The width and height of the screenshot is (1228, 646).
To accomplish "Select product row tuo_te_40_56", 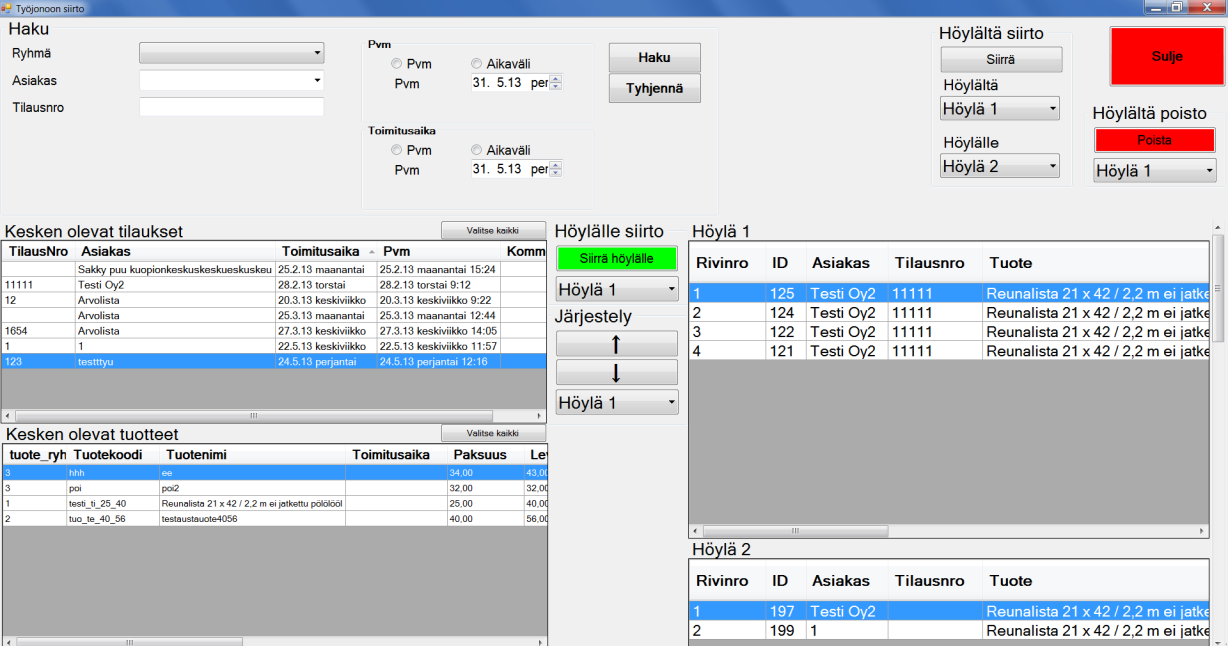I will coord(275,519).
